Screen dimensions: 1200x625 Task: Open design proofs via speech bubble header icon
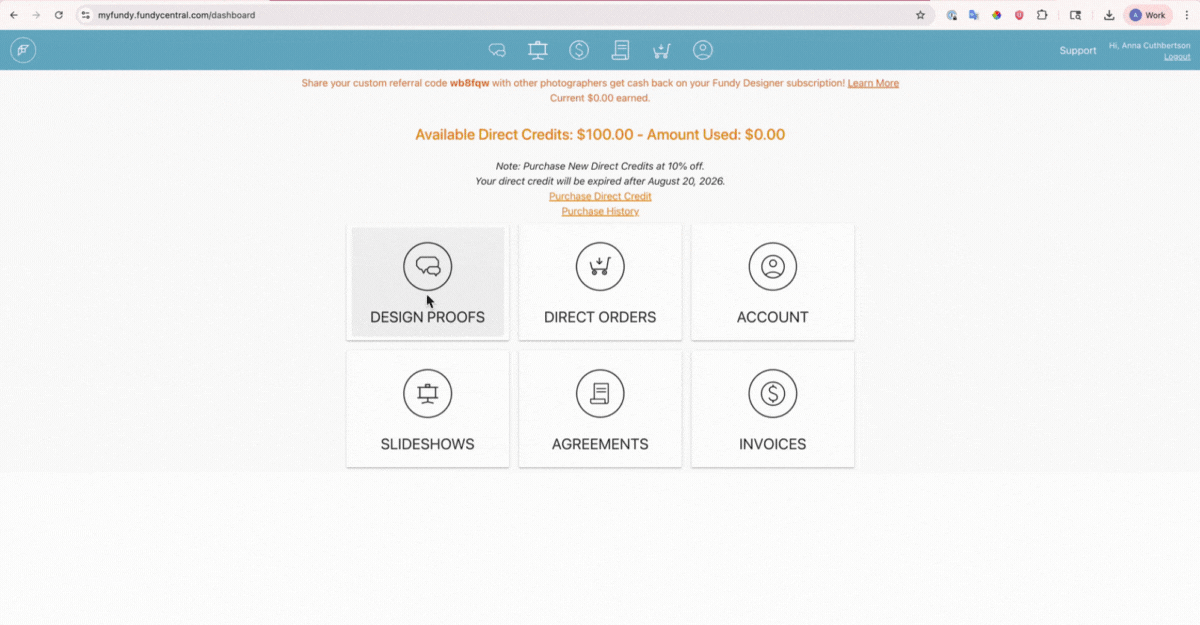497,50
